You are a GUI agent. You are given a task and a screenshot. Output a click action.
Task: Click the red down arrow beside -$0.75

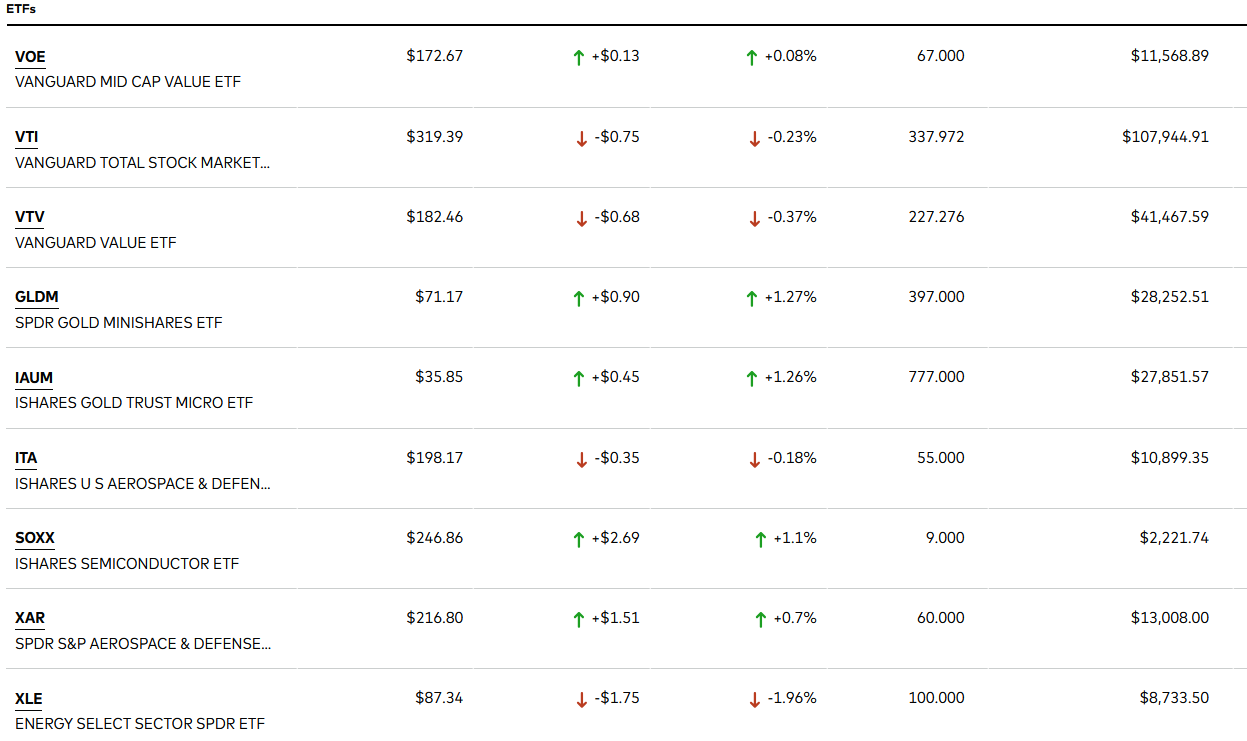click(x=581, y=139)
